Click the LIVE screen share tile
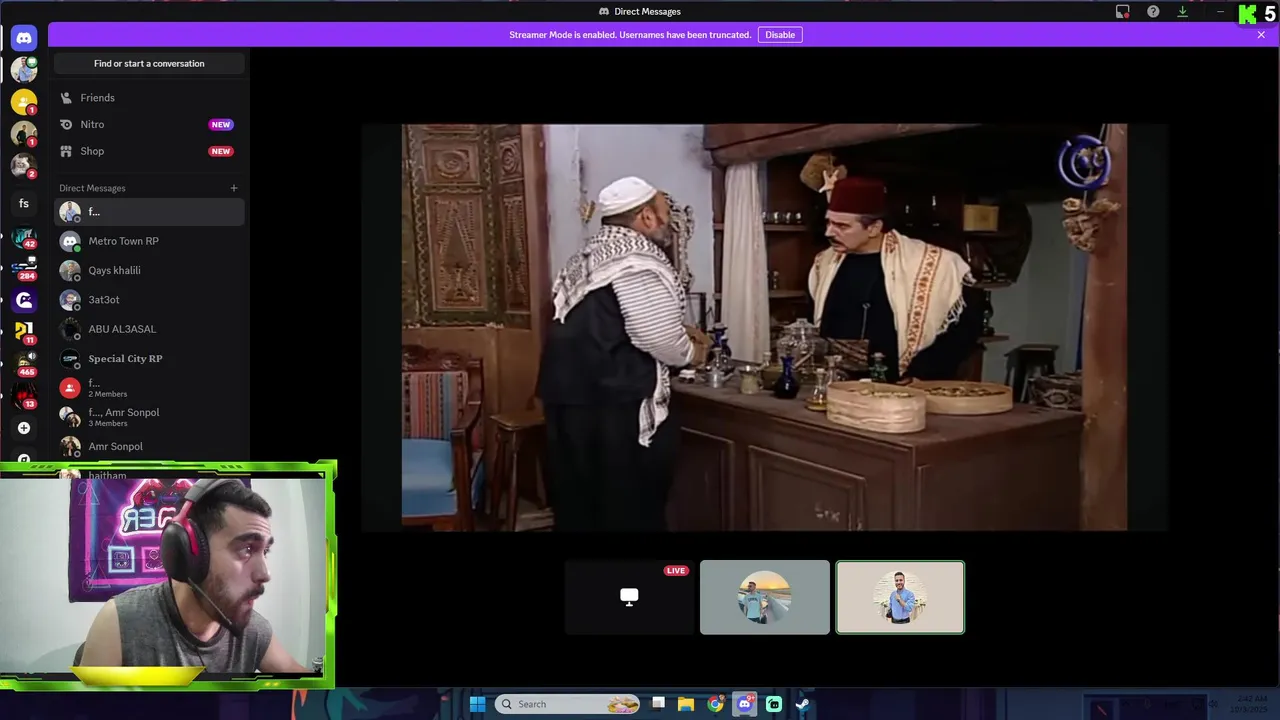 click(629, 597)
